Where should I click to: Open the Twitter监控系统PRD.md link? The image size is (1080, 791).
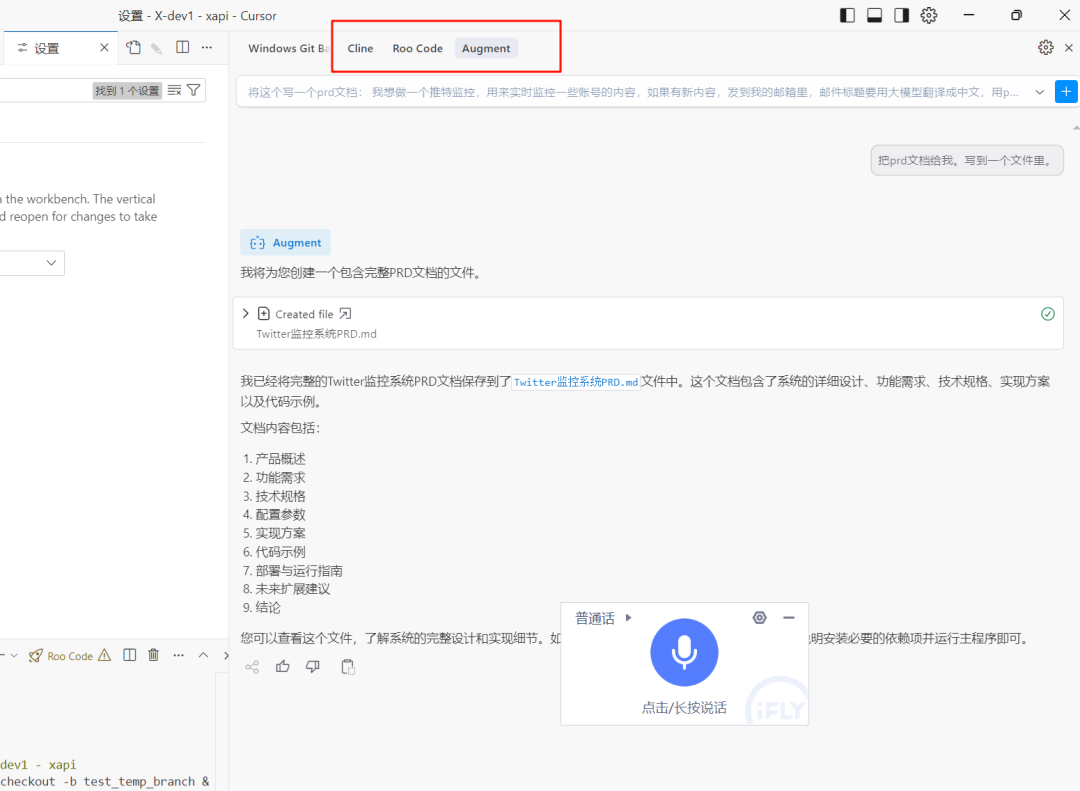pyautogui.click(x=576, y=382)
